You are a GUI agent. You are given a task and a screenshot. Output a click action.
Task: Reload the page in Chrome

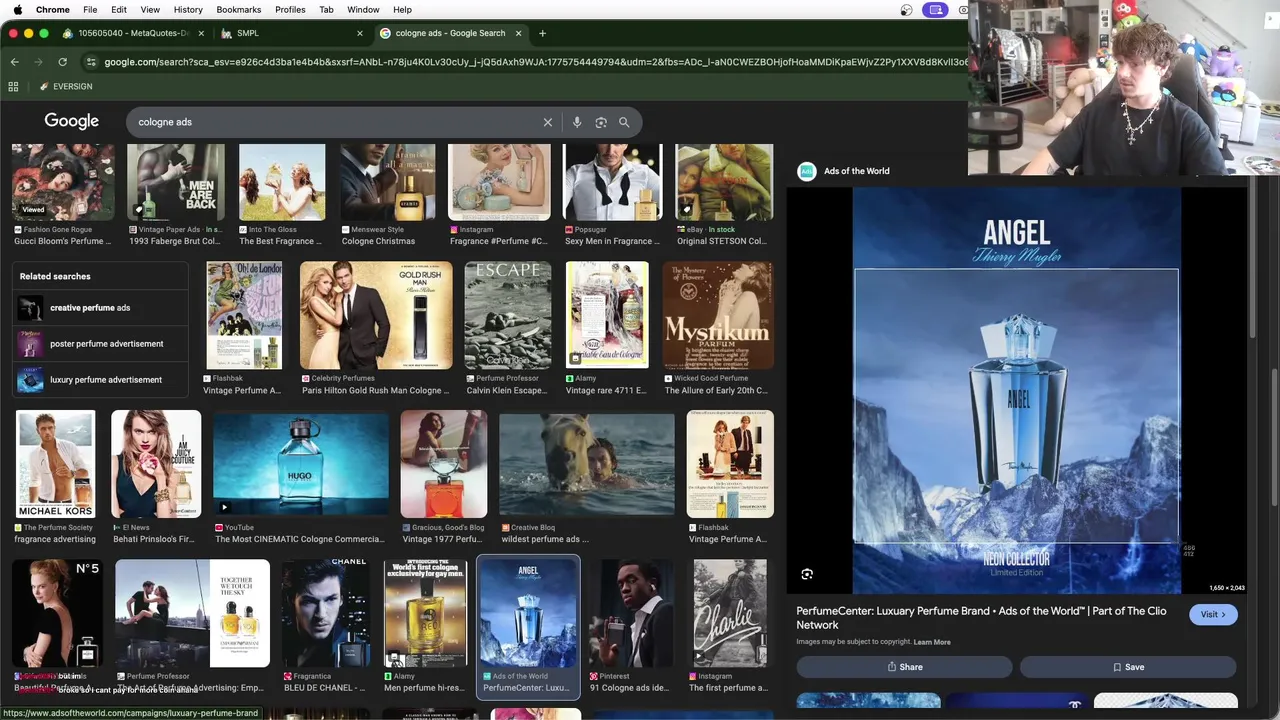pyautogui.click(x=62, y=62)
